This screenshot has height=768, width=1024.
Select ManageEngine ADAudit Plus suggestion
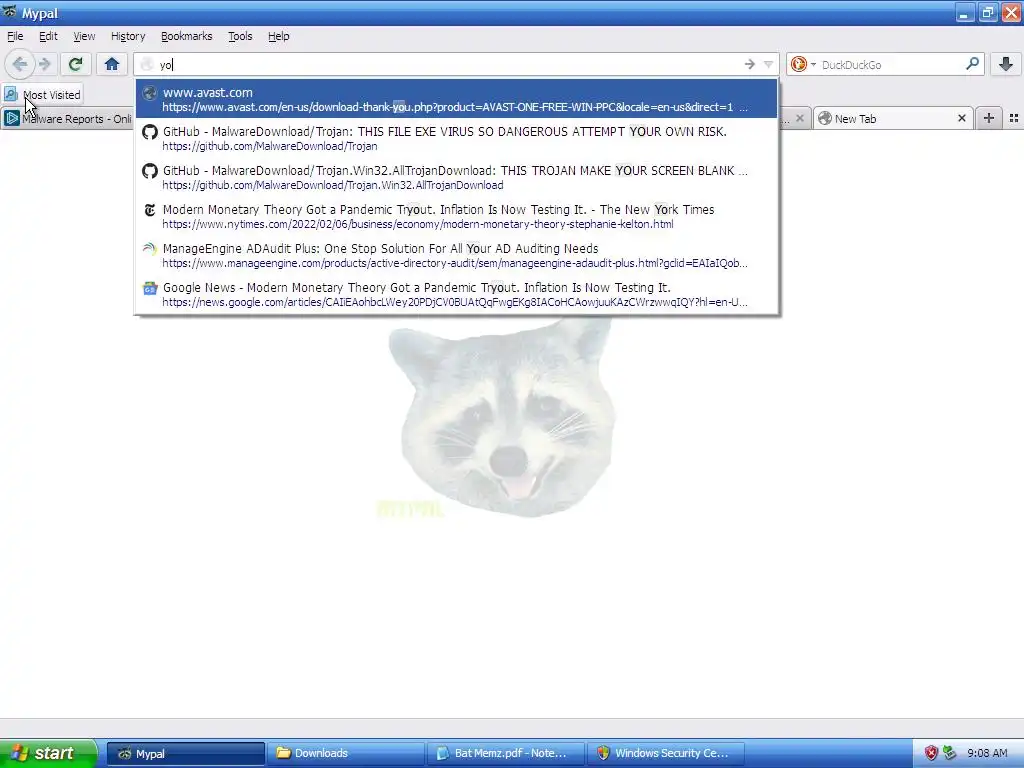pos(456,255)
